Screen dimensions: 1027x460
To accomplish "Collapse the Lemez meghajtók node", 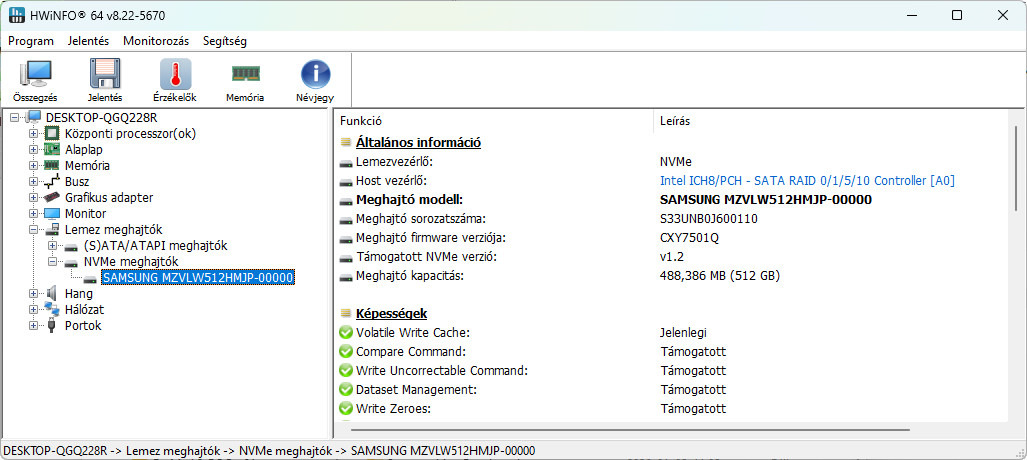I will (34, 229).
